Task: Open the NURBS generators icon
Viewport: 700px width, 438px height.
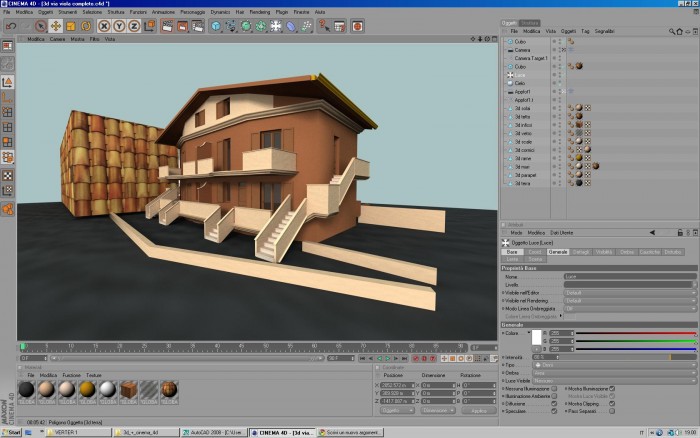Action: [246, 26]
